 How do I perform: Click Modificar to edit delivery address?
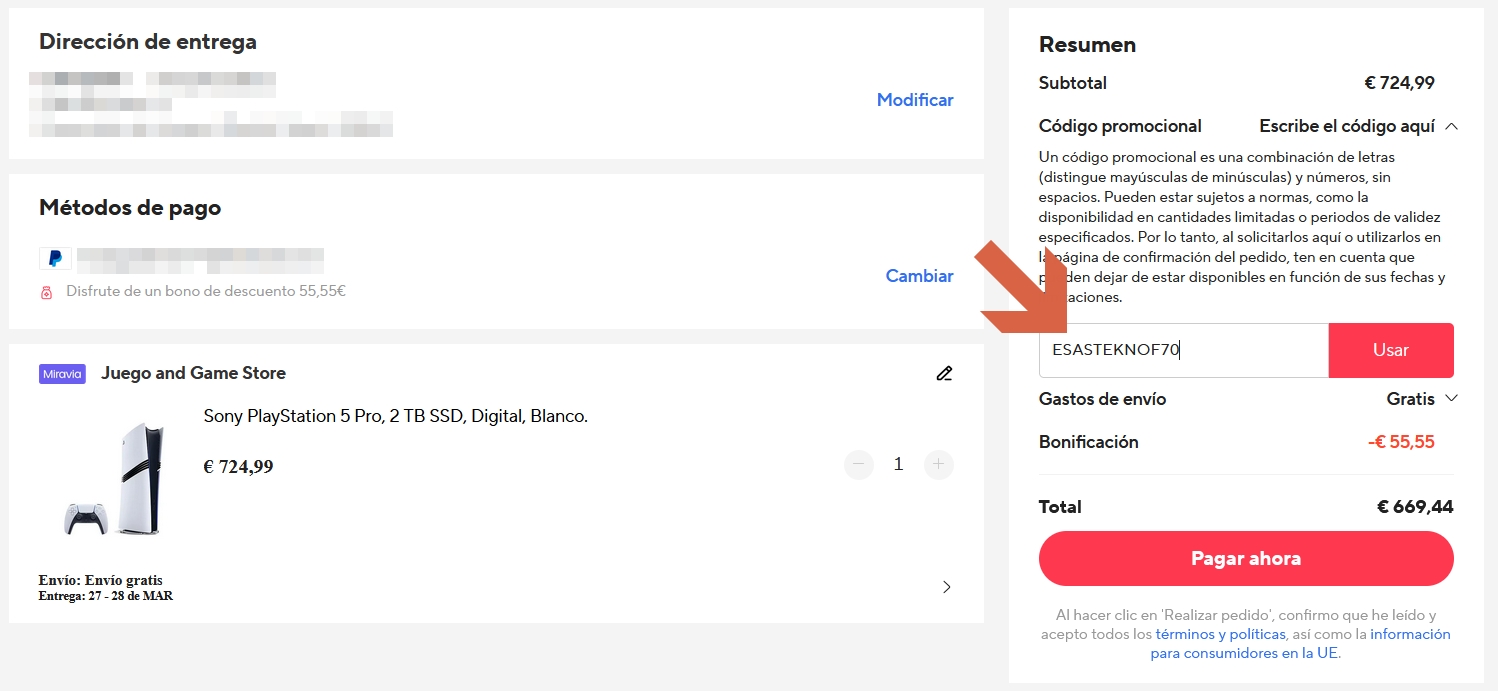(x=915, y=100)
